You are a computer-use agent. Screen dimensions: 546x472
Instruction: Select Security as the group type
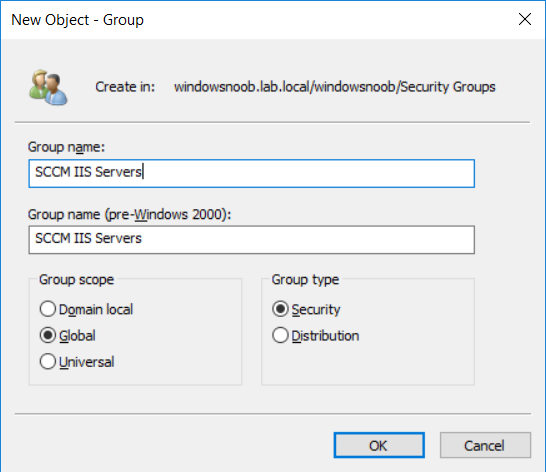tap(280, 309)
